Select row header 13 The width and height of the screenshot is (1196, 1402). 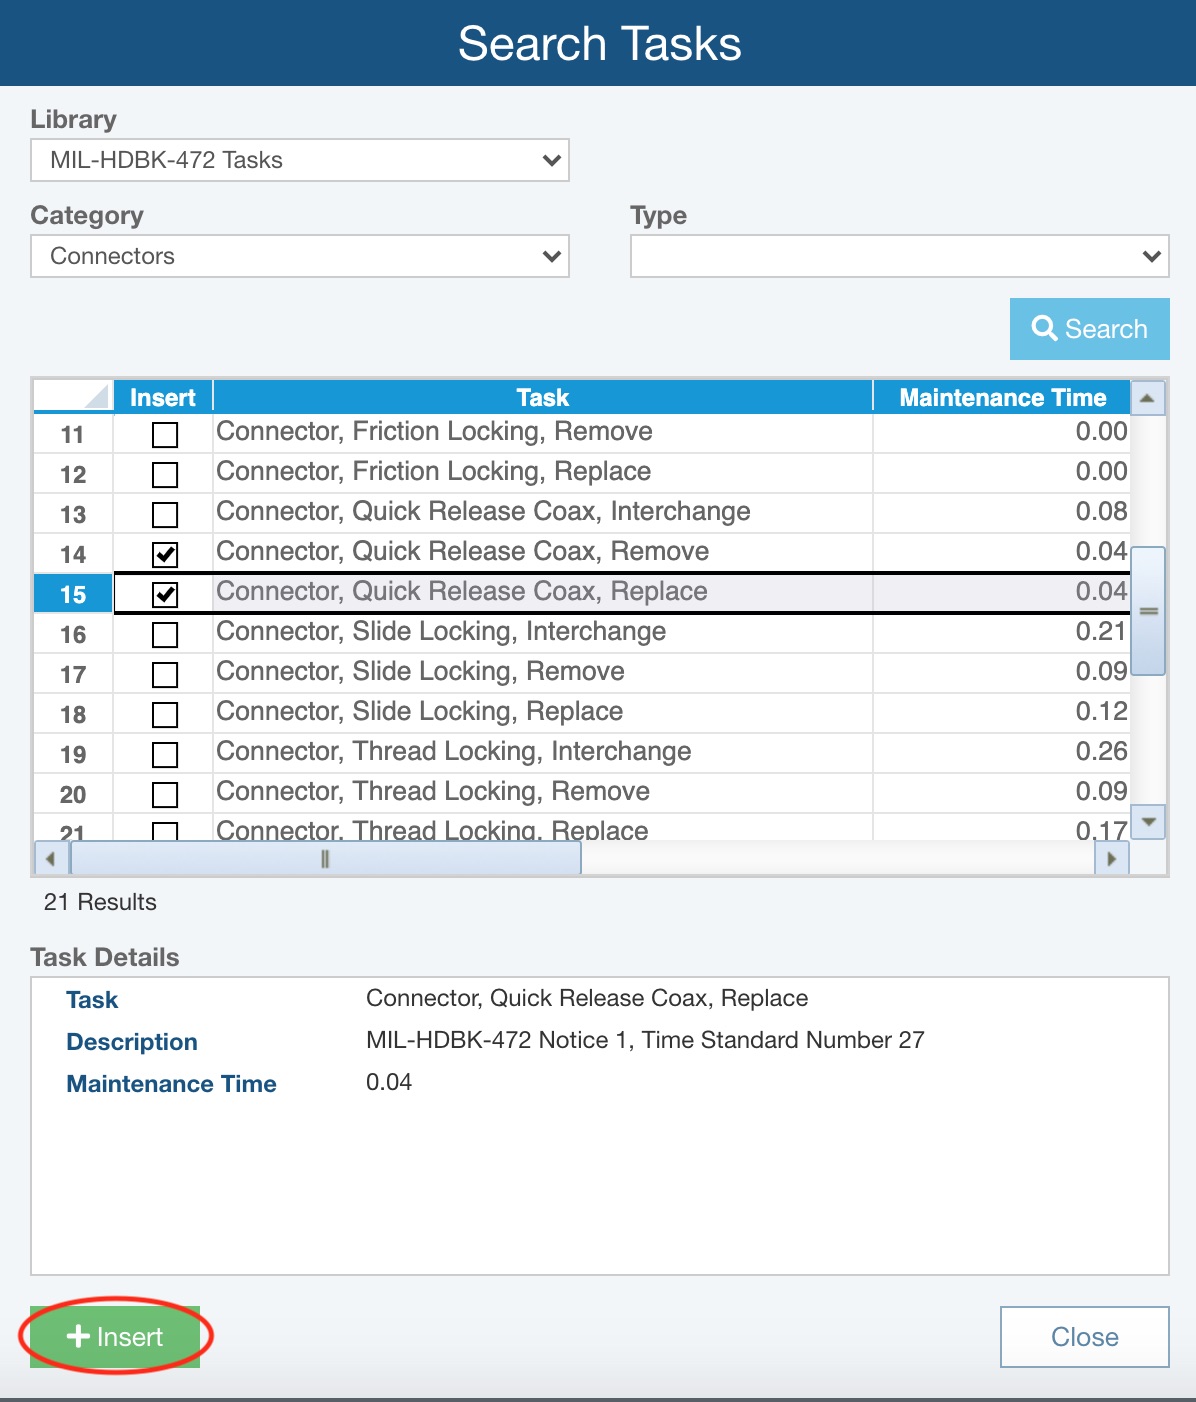[73, 514]
